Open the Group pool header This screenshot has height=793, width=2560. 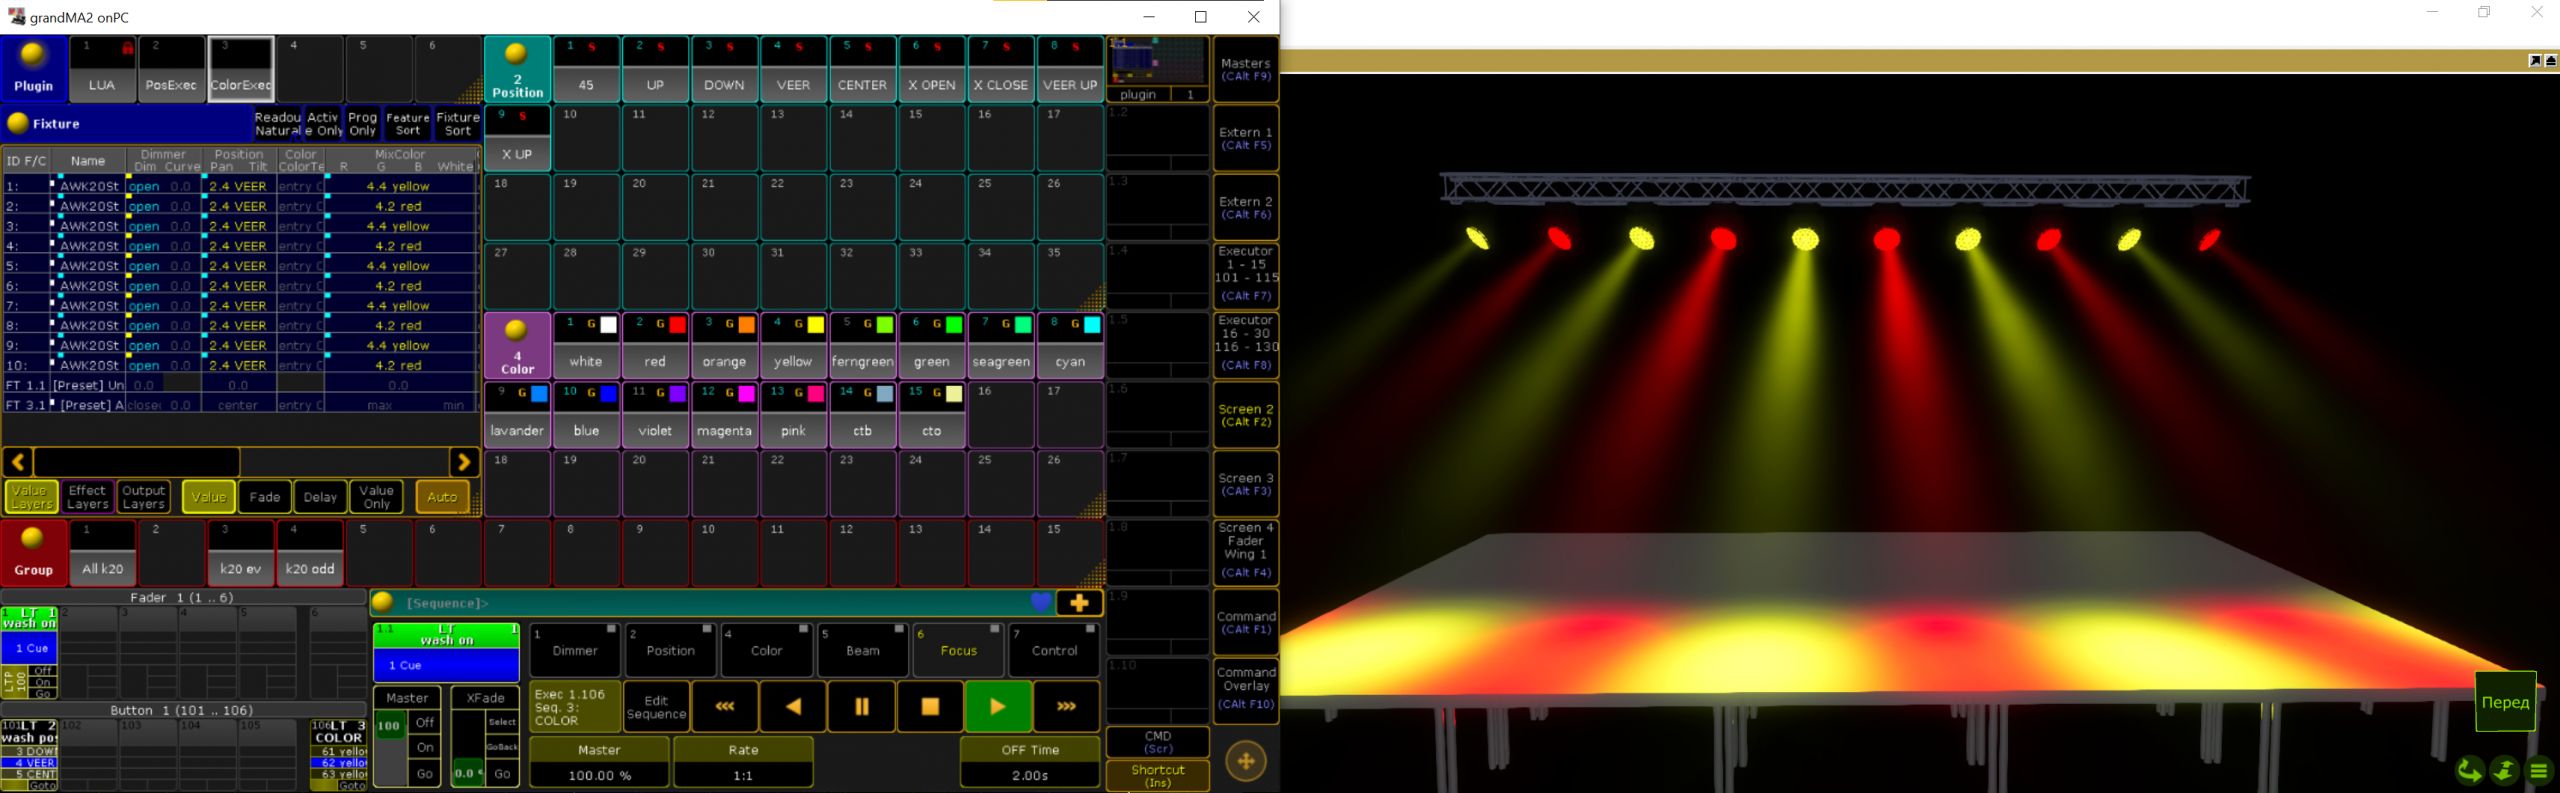coord(33,552)
